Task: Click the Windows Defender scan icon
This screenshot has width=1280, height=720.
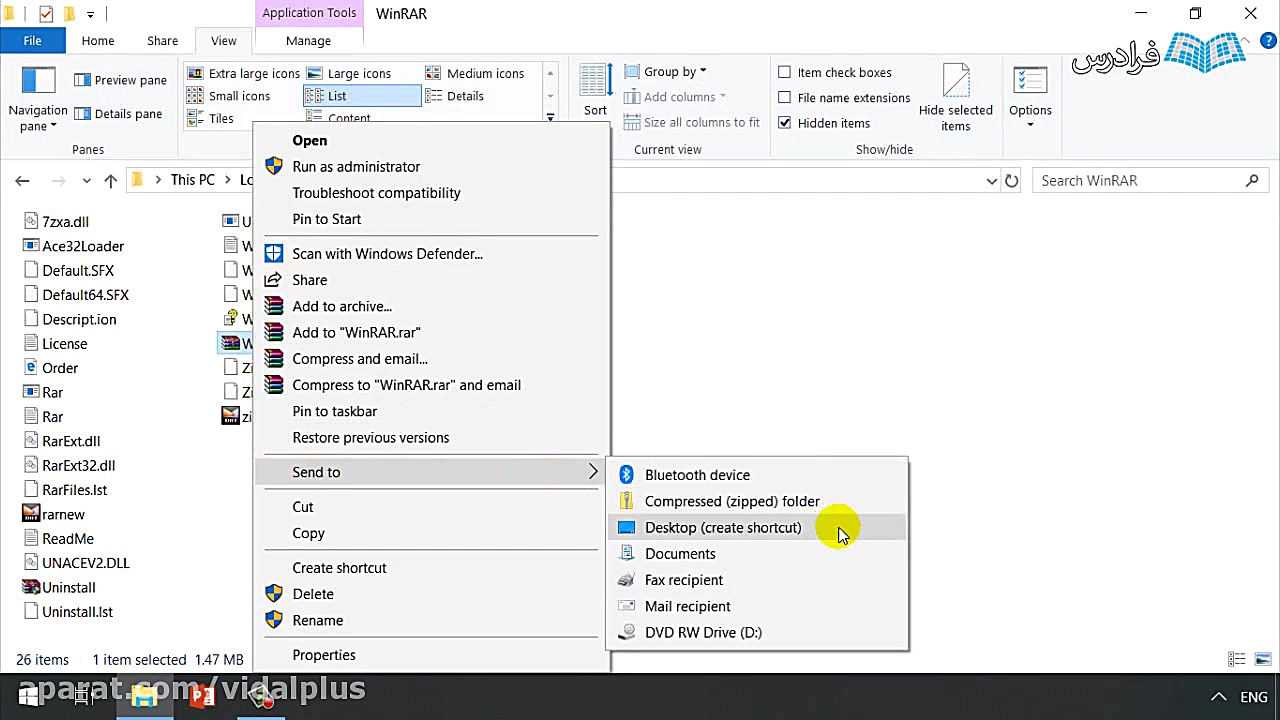Action: coord(273,254)
